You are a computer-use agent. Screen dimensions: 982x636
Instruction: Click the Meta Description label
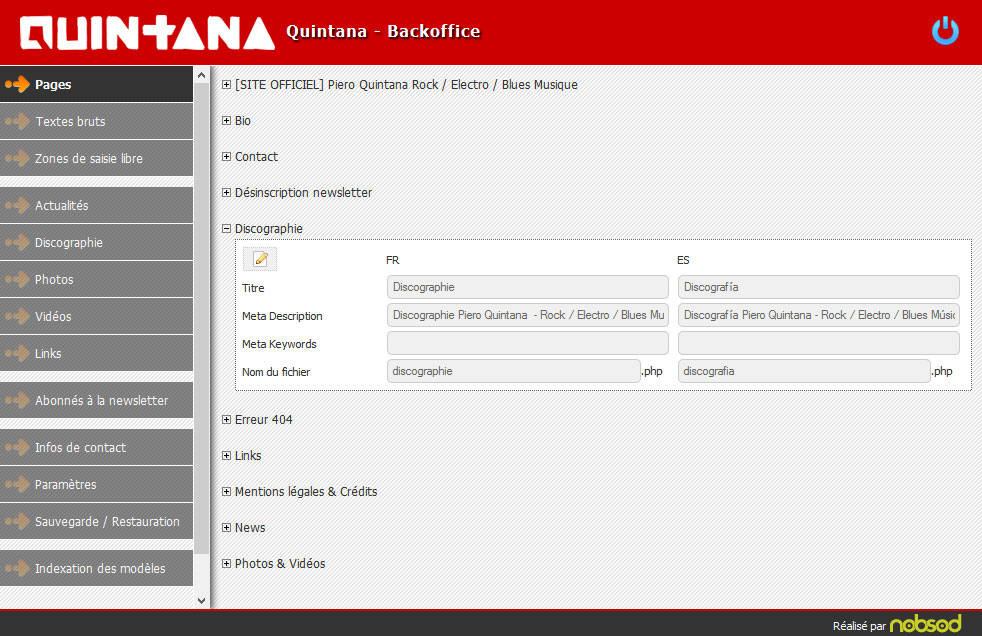[x=282, y=316]
